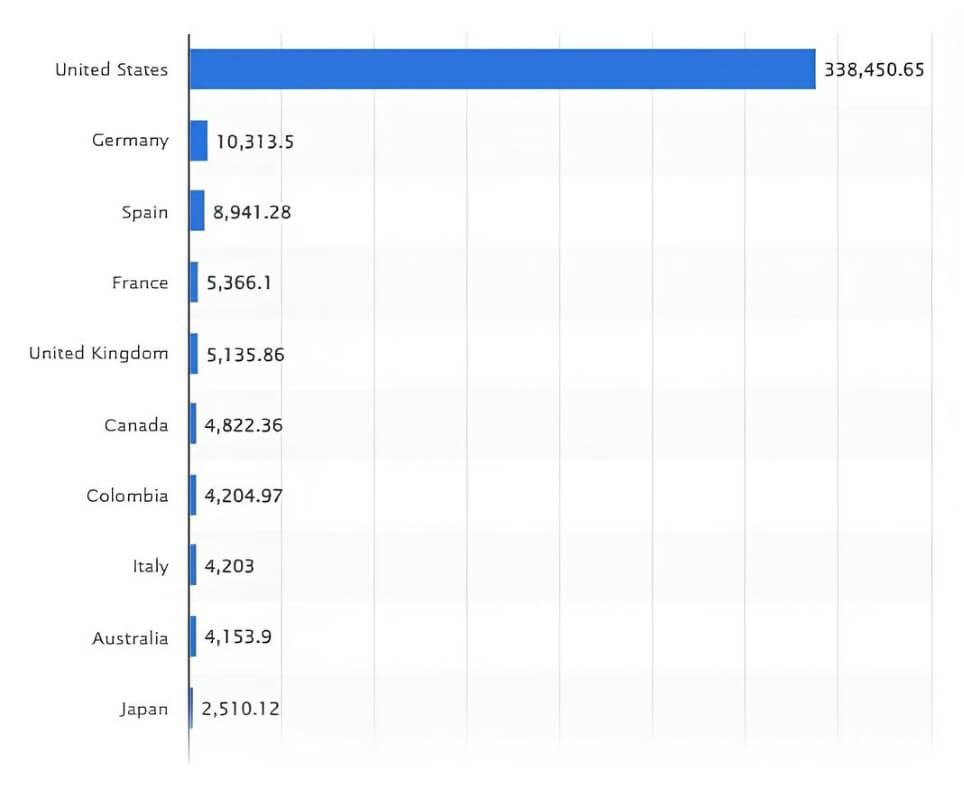Select the Japan axis label

point(143,710)
